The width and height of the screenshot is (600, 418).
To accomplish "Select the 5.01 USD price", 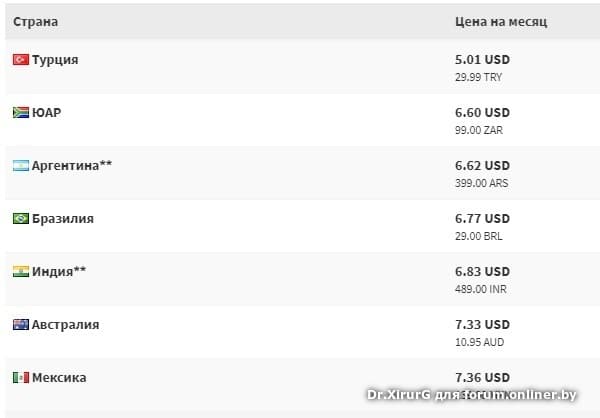I will click(482, 60).
